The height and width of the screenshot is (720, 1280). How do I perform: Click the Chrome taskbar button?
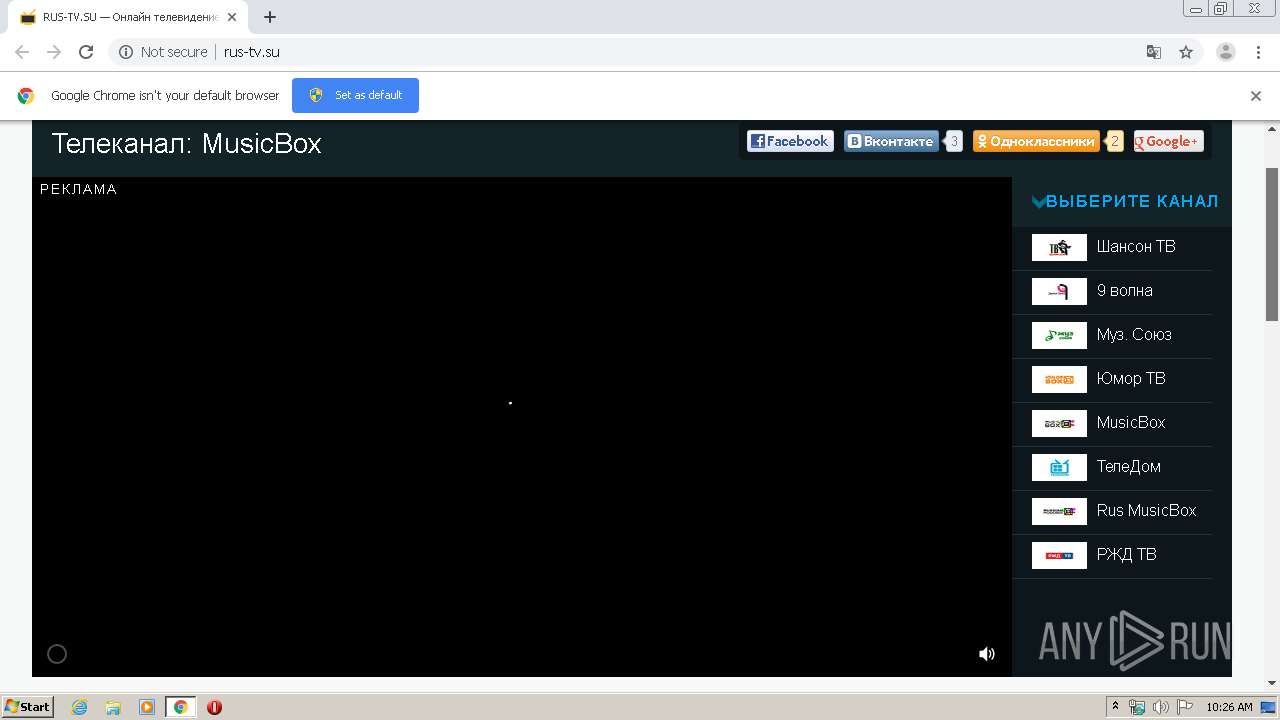pyautogui.click(x=180, y=707)
